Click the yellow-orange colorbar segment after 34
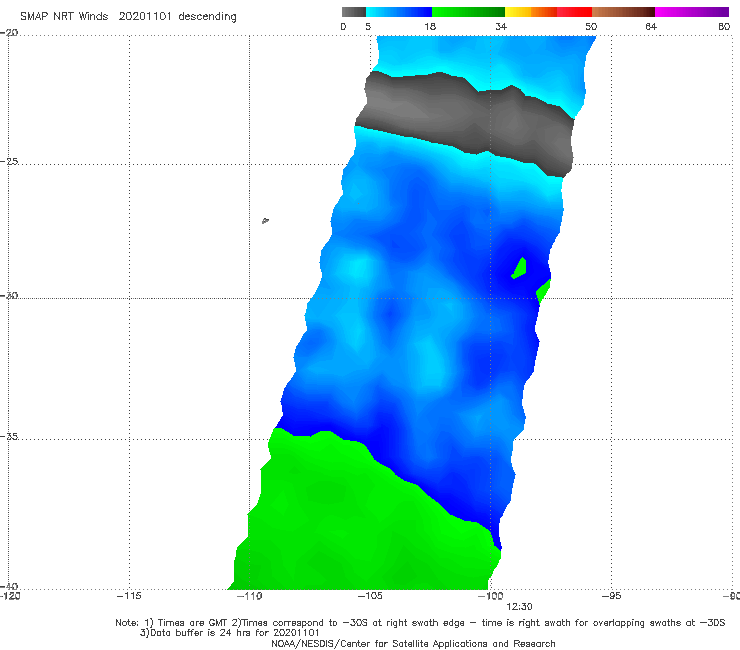Screen dimensions: 740x650 [x=531, y=12]
